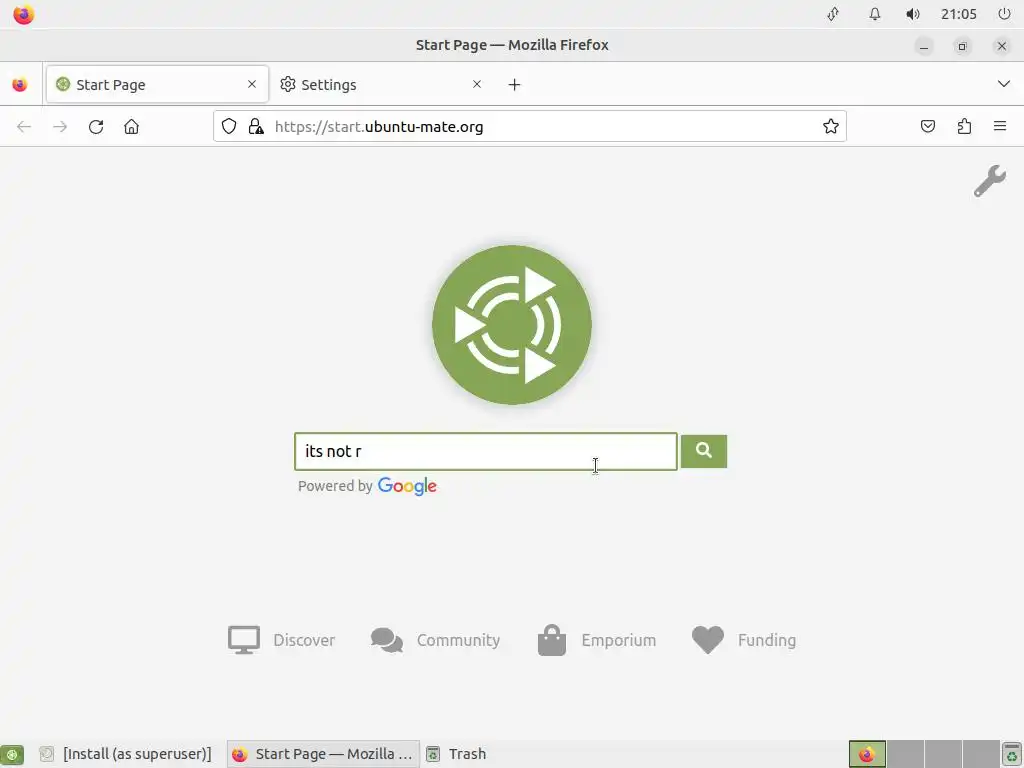The image size is (1024, 768).
Task: Open the notifications bell in the top panel
Action: [x=874, y=14]
